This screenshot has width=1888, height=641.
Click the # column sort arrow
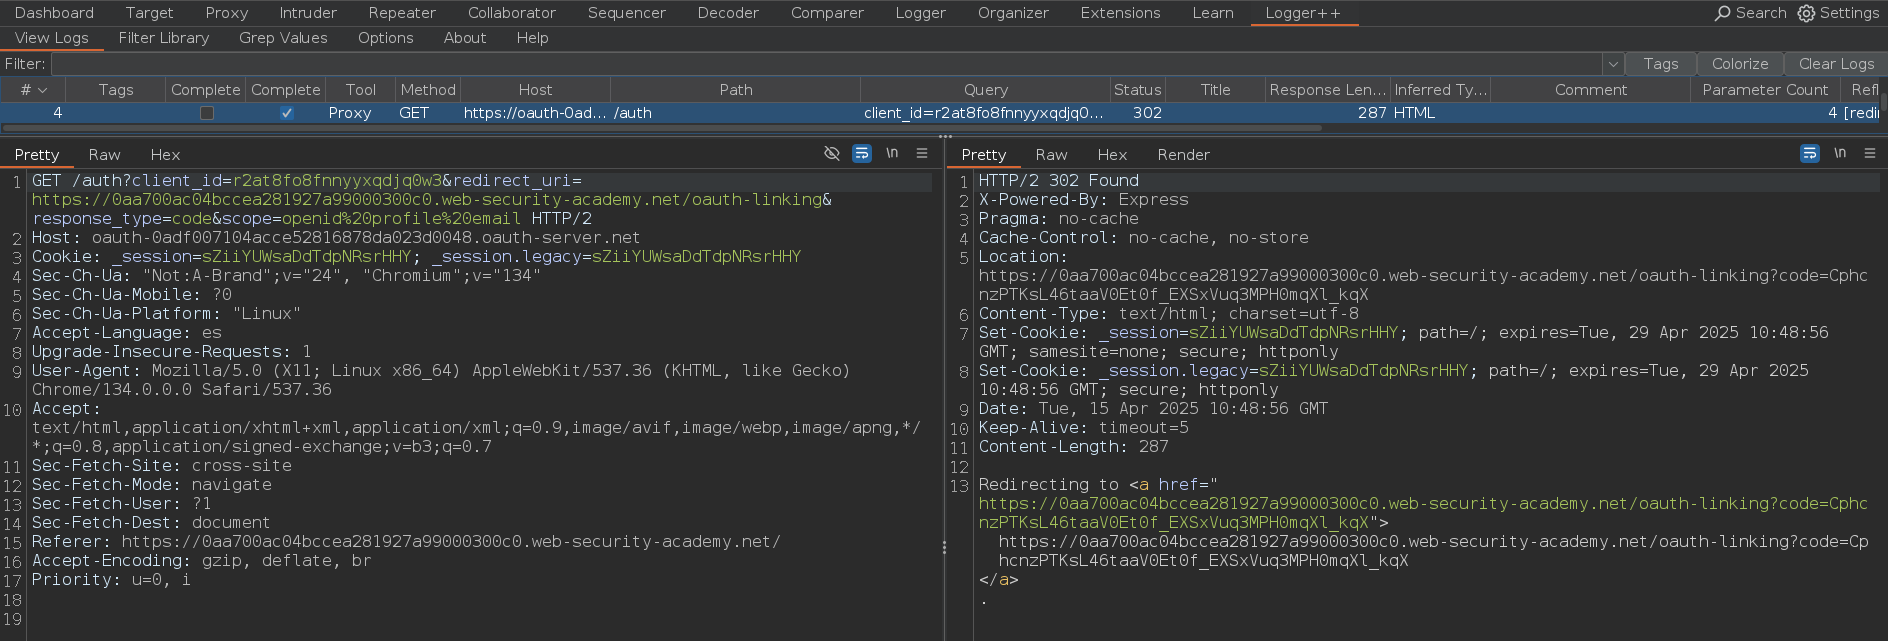tap(42, 90)
